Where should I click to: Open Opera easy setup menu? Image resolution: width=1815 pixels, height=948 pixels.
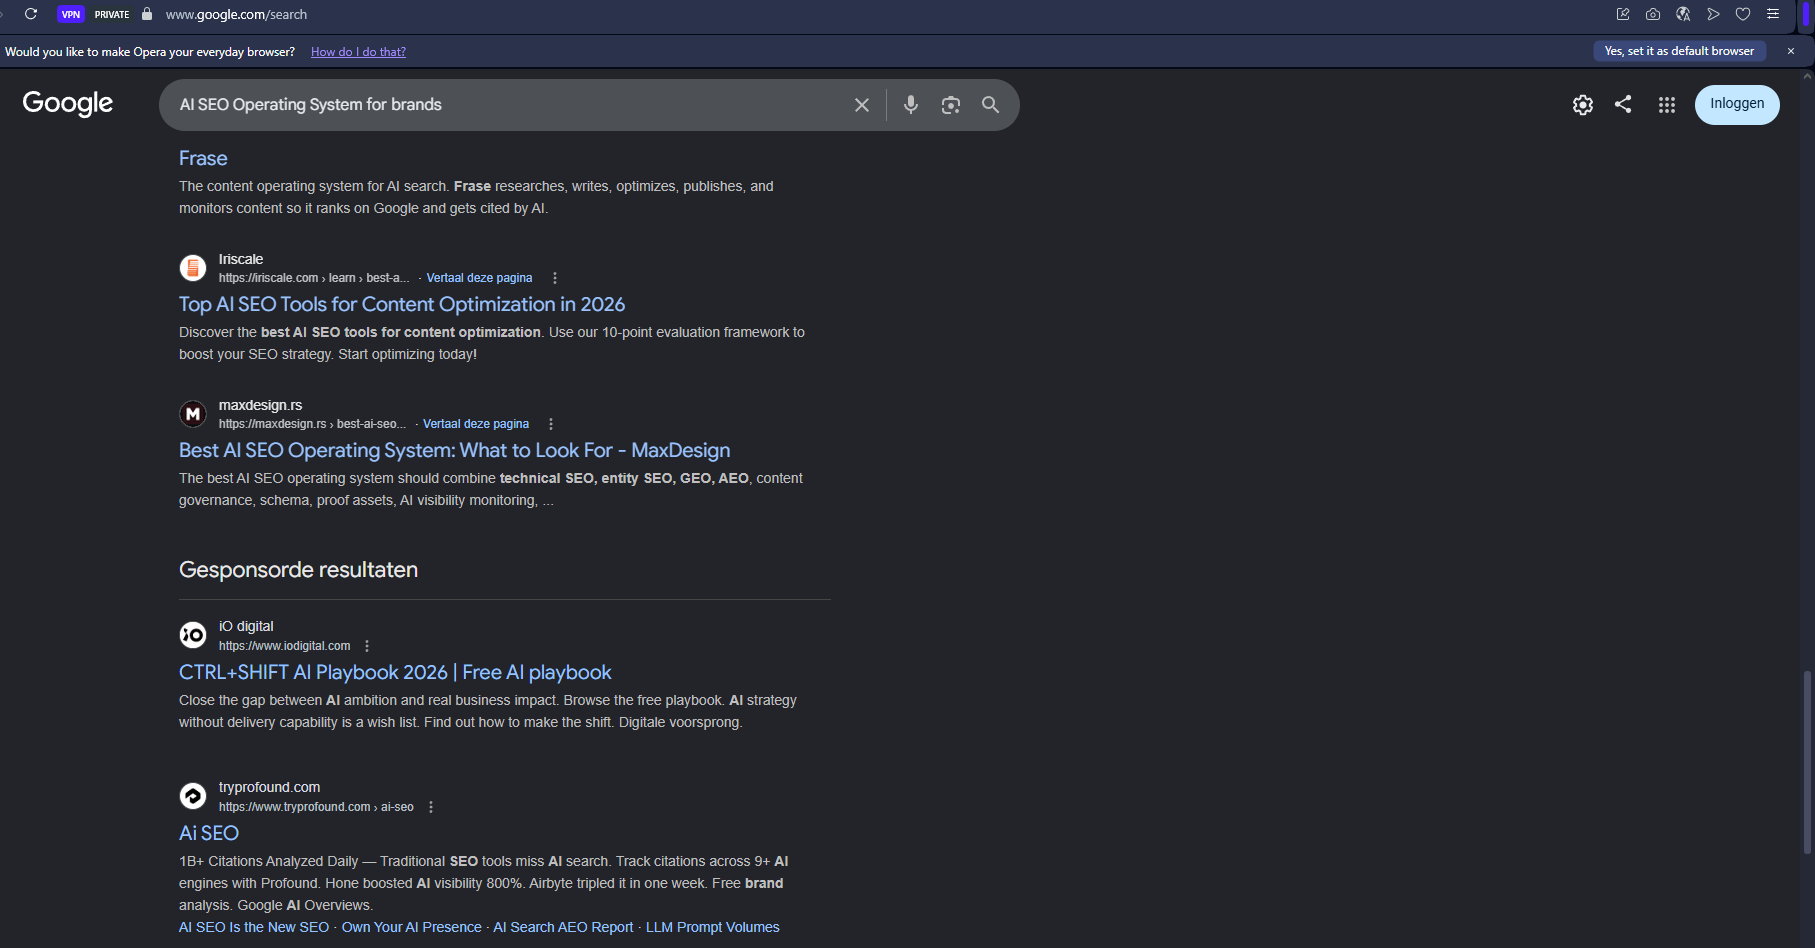point(1773,14)
